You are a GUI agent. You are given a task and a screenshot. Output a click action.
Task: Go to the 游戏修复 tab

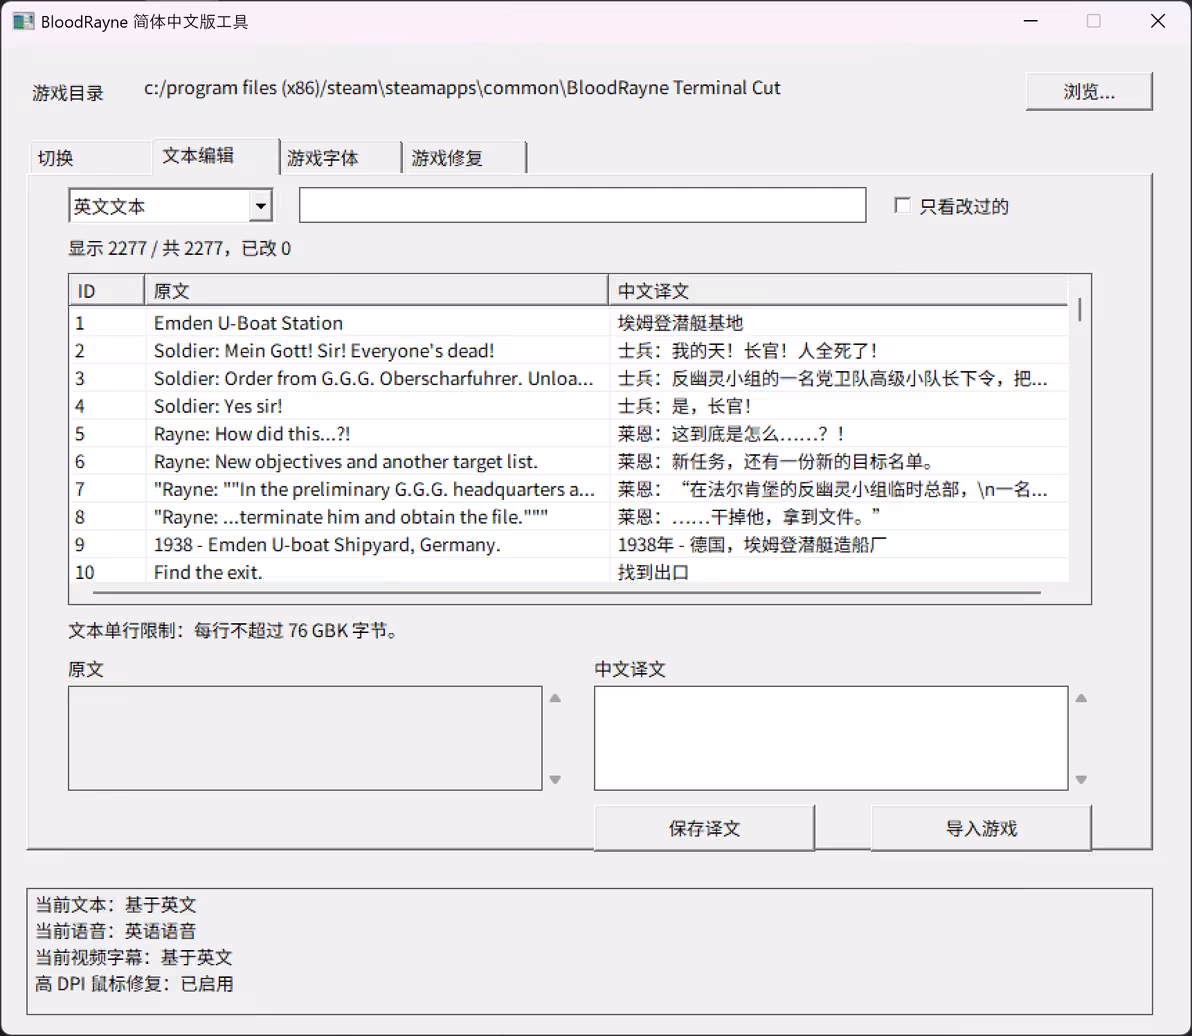(x=464, y=158)
